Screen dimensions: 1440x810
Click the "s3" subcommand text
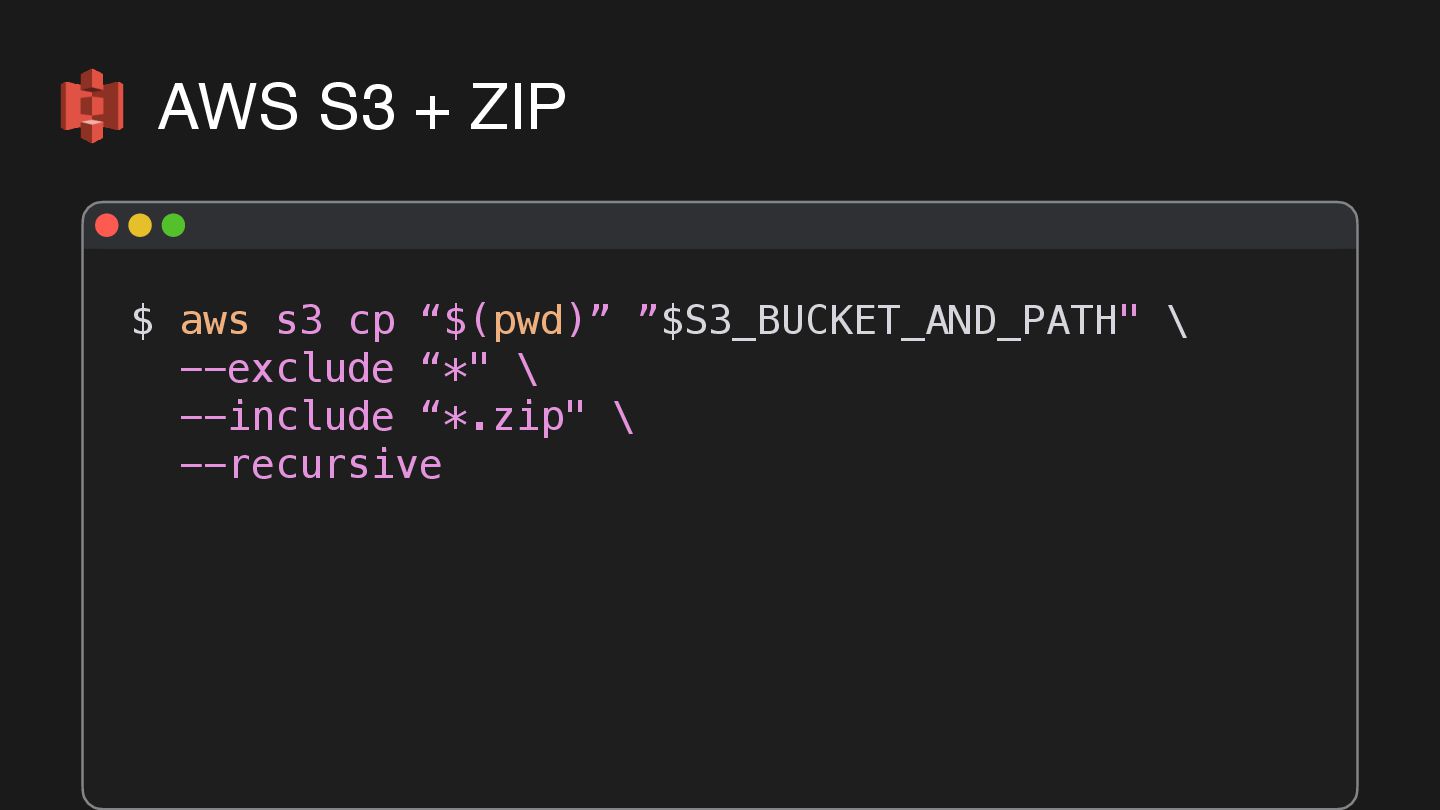[x=299, y=321]
